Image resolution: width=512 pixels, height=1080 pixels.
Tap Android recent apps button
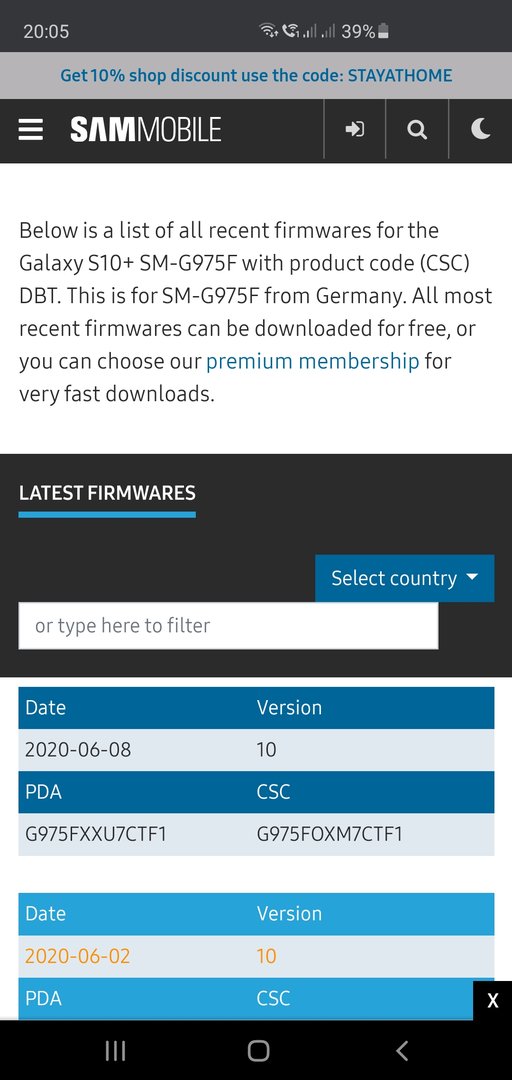115,1050
